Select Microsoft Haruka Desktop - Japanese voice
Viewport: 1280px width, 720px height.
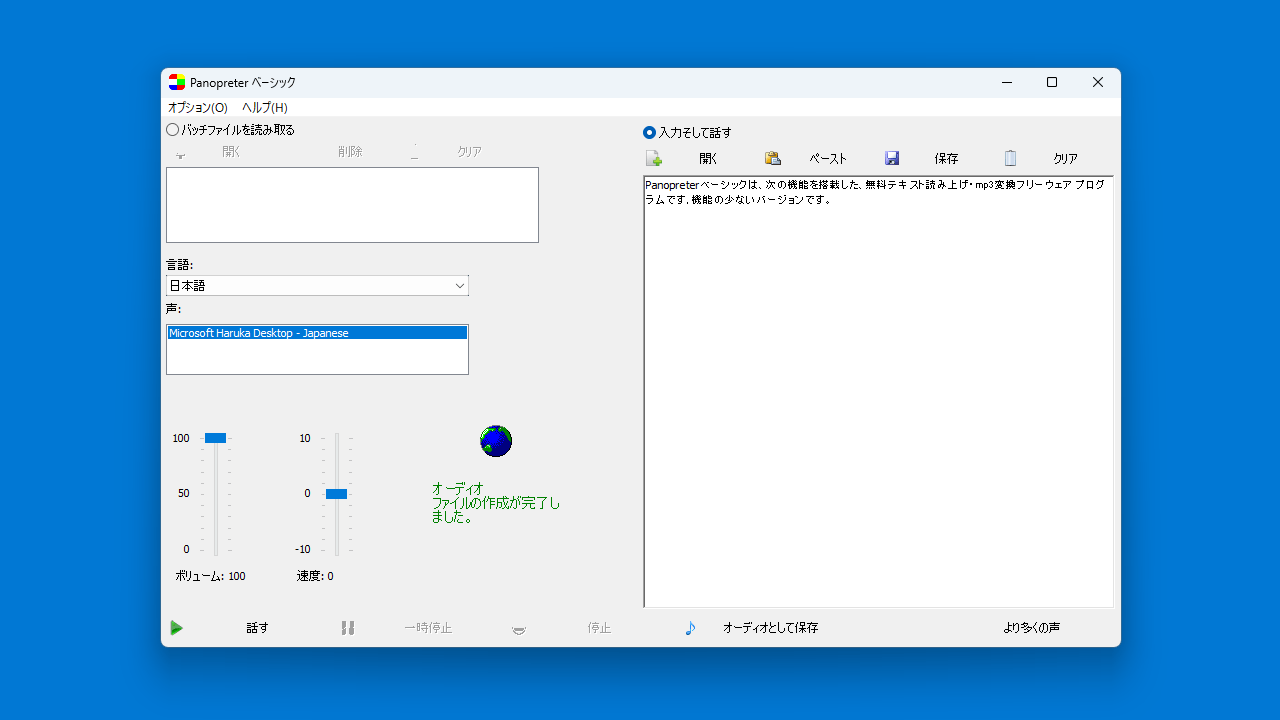[317, 333]
